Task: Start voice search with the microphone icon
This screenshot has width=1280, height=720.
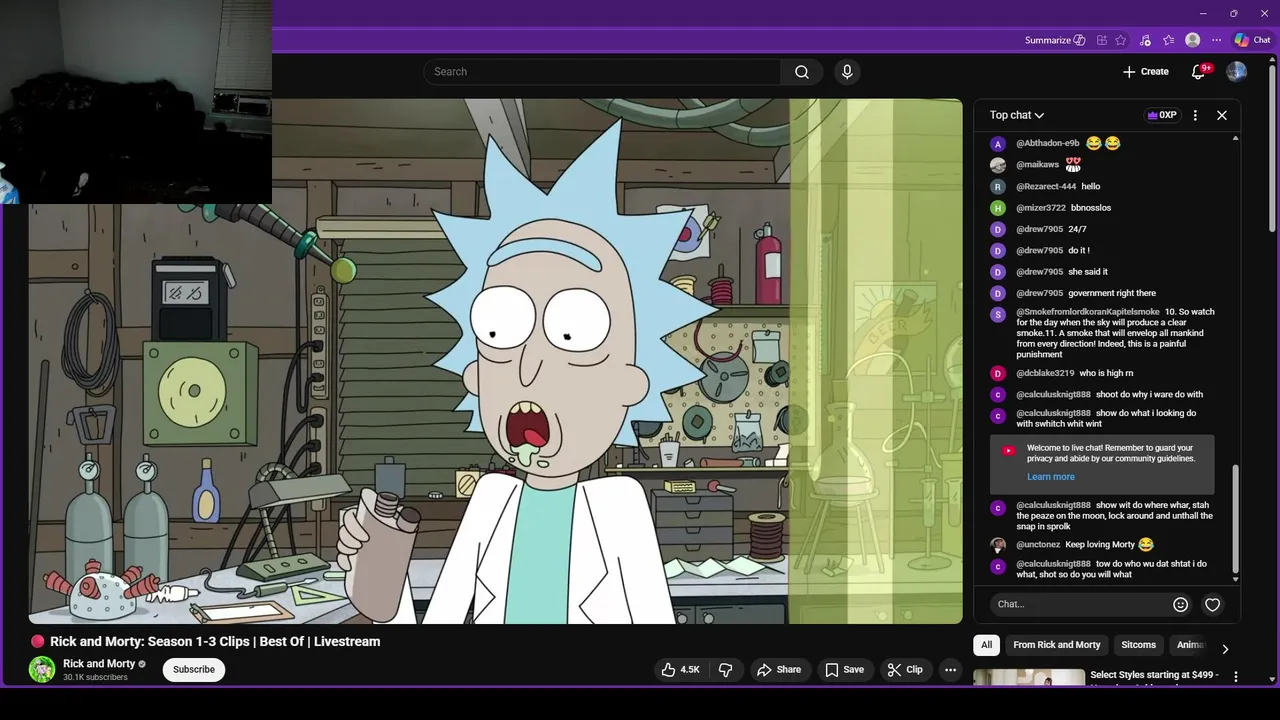Action: pyautogui.click(x=847, y=72)
